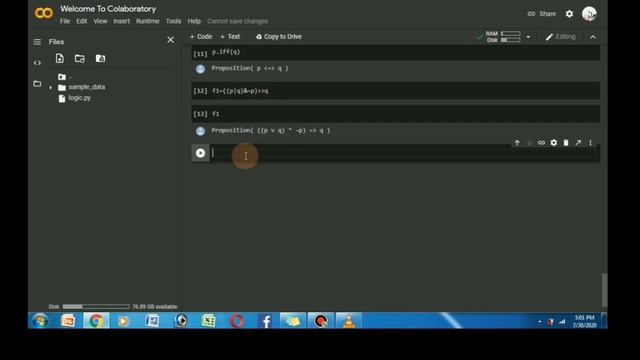Viewport: 640px width, 360px height.
Task: Run the empty active cell
Action: 200,153
